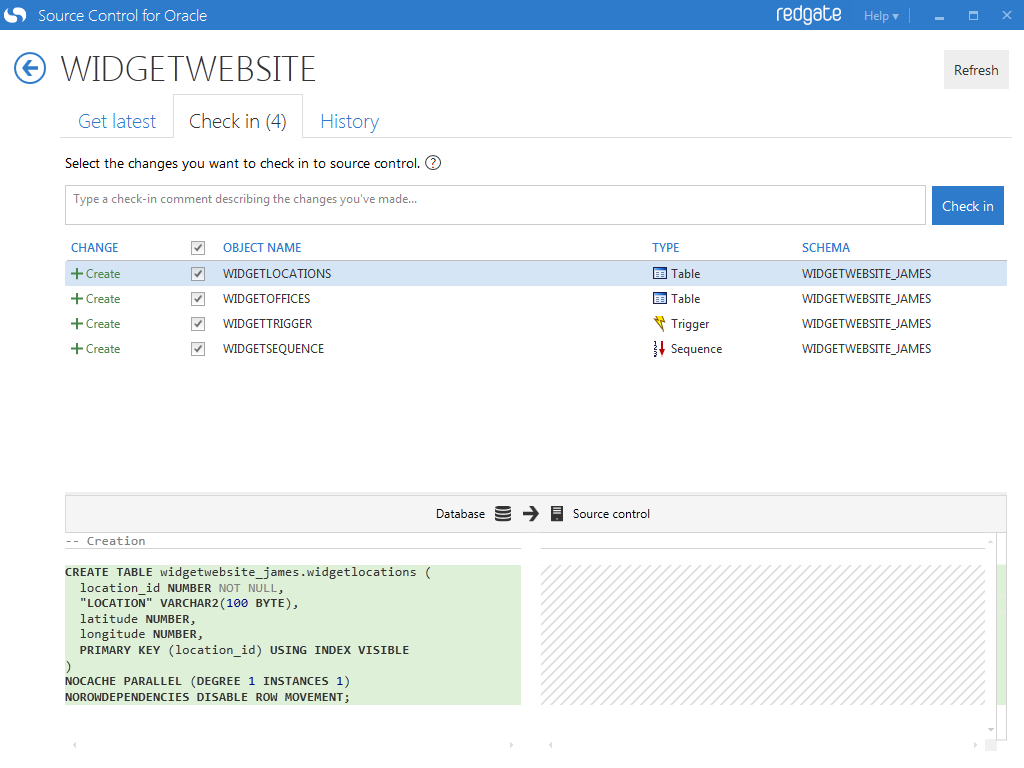Uncheck the WIDGETSEQUENCE checkbox
This screenshot has width=1024, height=768.
tap(198, 349)
